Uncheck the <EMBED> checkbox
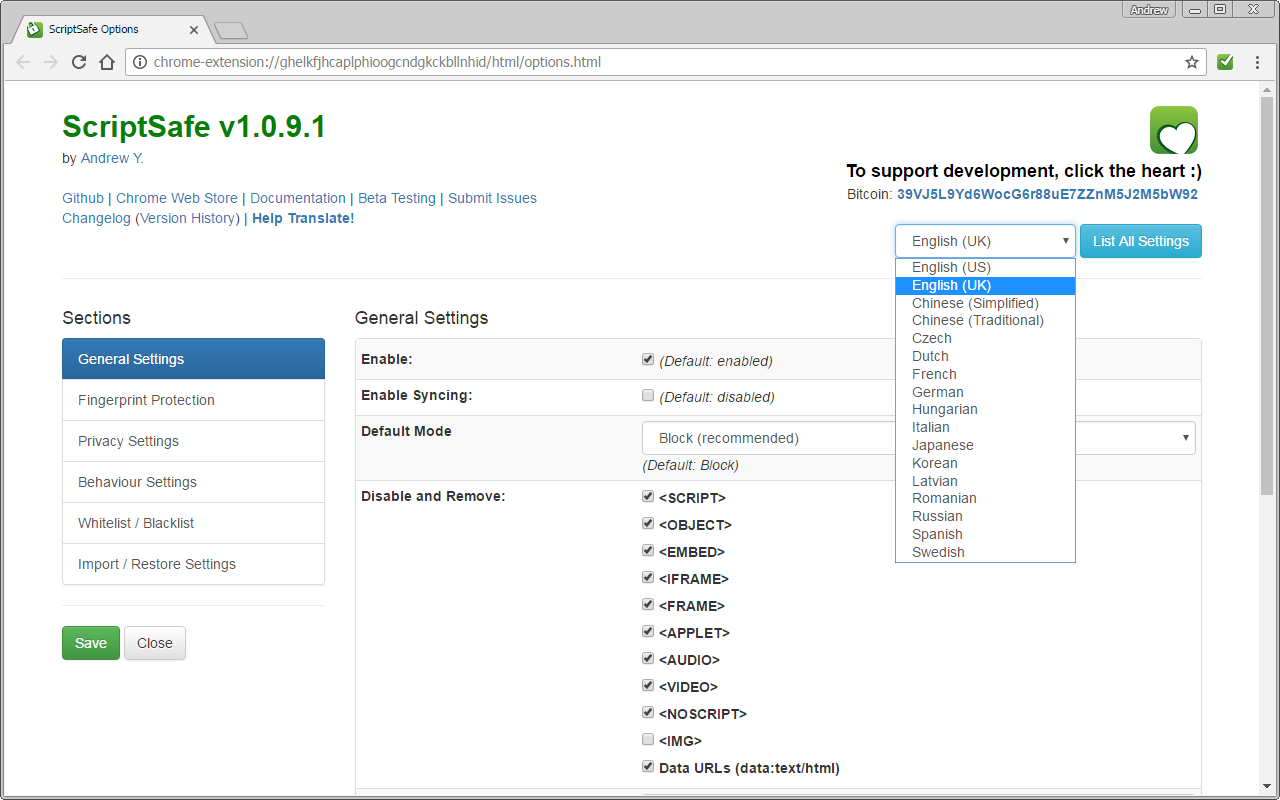Screen dimensions: 1280x800 tap(648, 551)
